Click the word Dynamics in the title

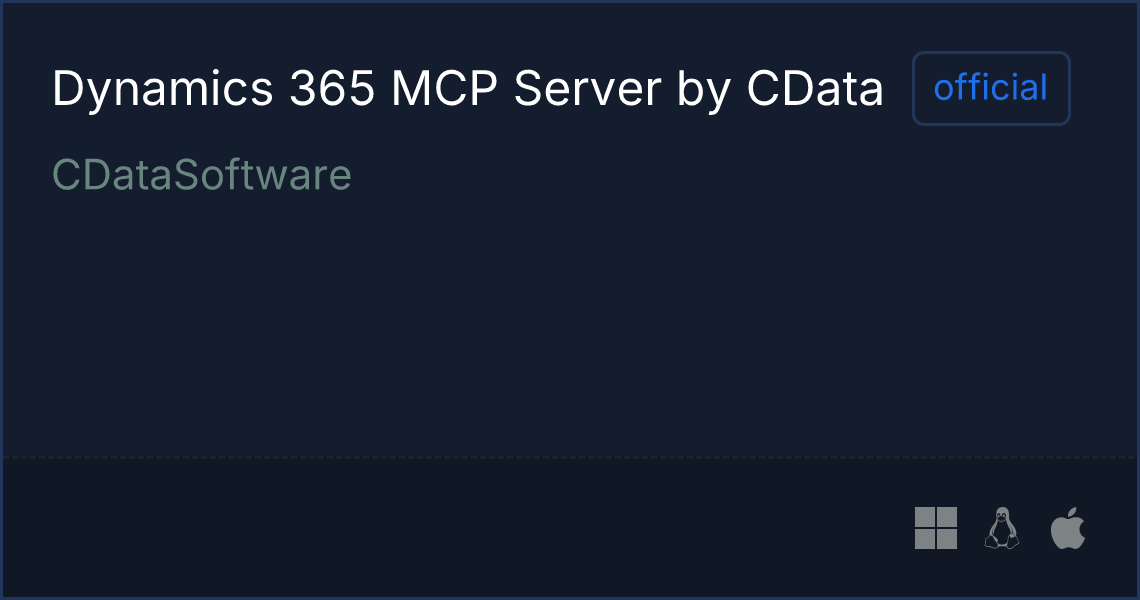[x=163, y=89]
